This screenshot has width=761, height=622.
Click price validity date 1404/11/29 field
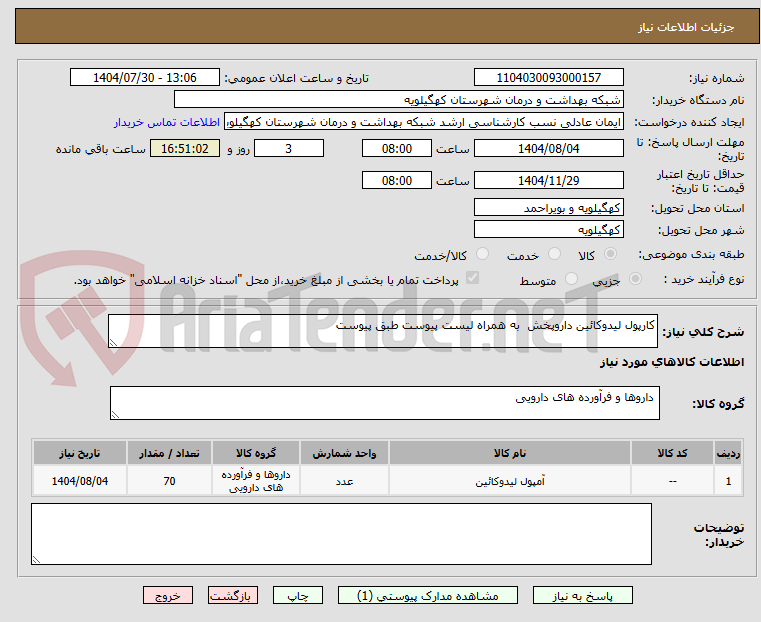pyautogui.click(x=548, y=180)
